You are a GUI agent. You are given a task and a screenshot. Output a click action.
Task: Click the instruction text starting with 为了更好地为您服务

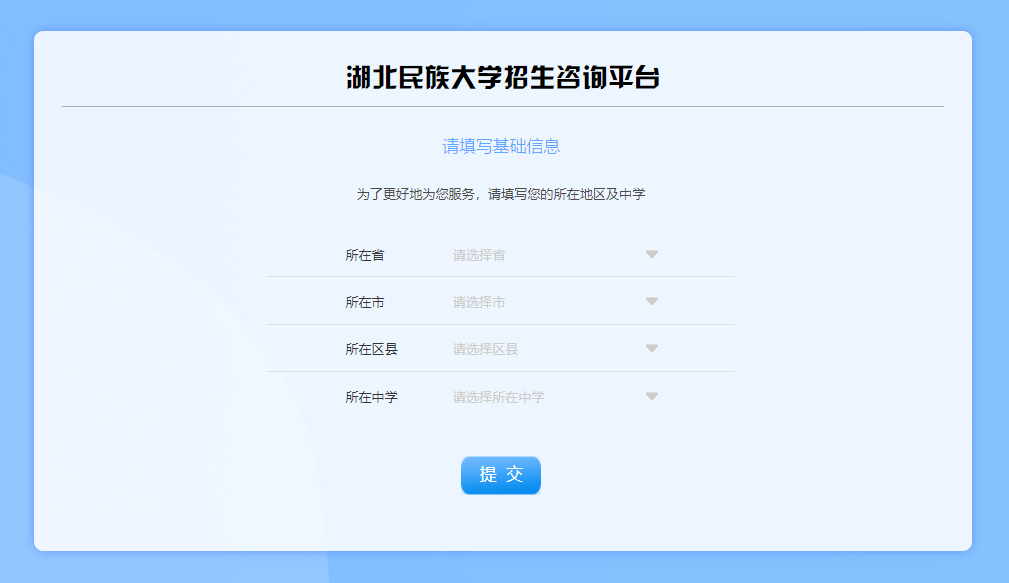pos(501,194)
